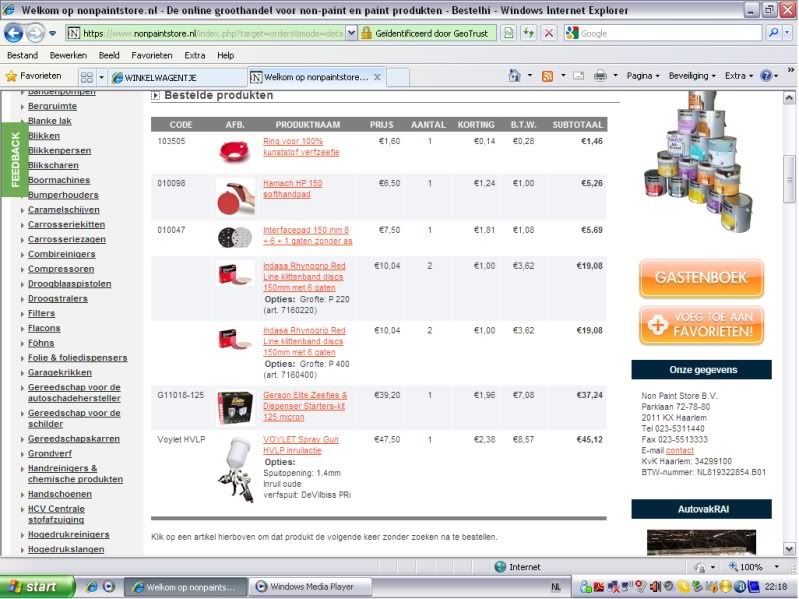Expand the Filters category arrow

pos(22,314)
